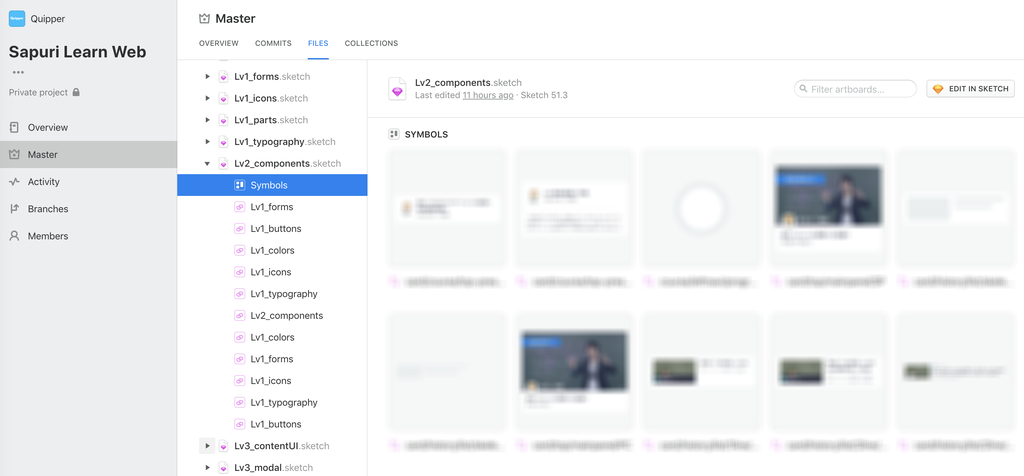Click the Sketch file icon for Lv1_typography.sketch
1024x476 pixels.
[x=223, y=142]
